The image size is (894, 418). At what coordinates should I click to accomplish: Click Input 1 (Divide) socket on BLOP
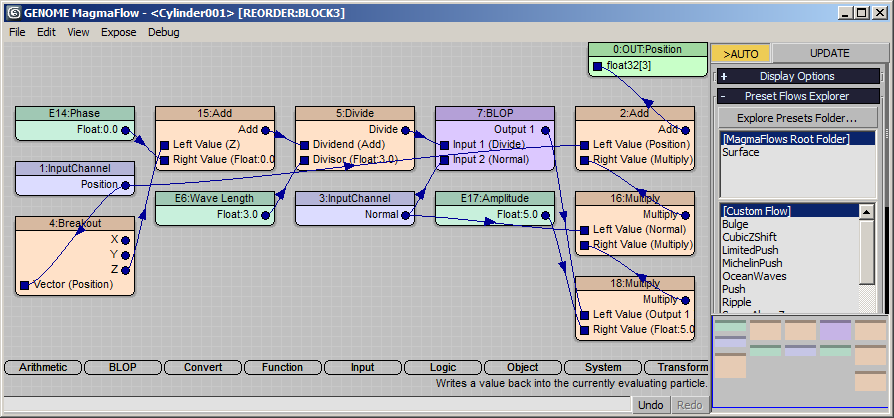coord(444,145)
